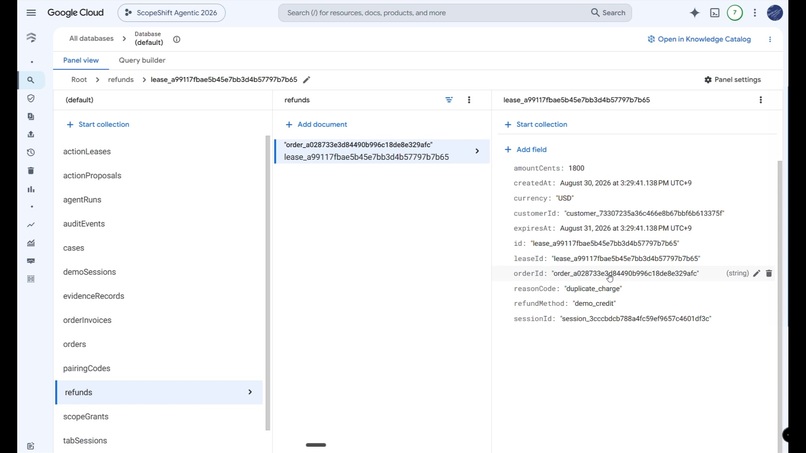
Task: Select pairingCodes collection
Action: point(87,368)
